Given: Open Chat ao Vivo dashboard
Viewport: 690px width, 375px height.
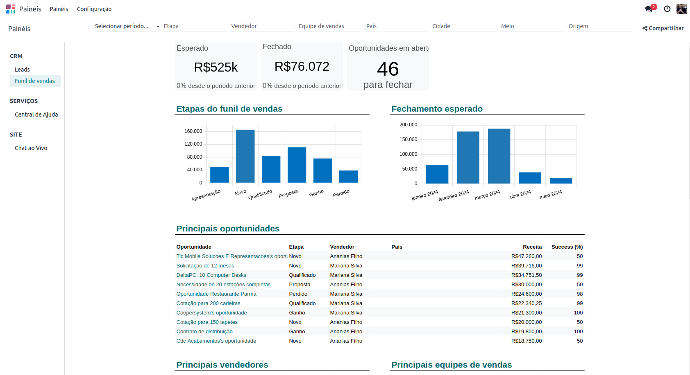Looking at the screenshot, I should pos(31,148).
